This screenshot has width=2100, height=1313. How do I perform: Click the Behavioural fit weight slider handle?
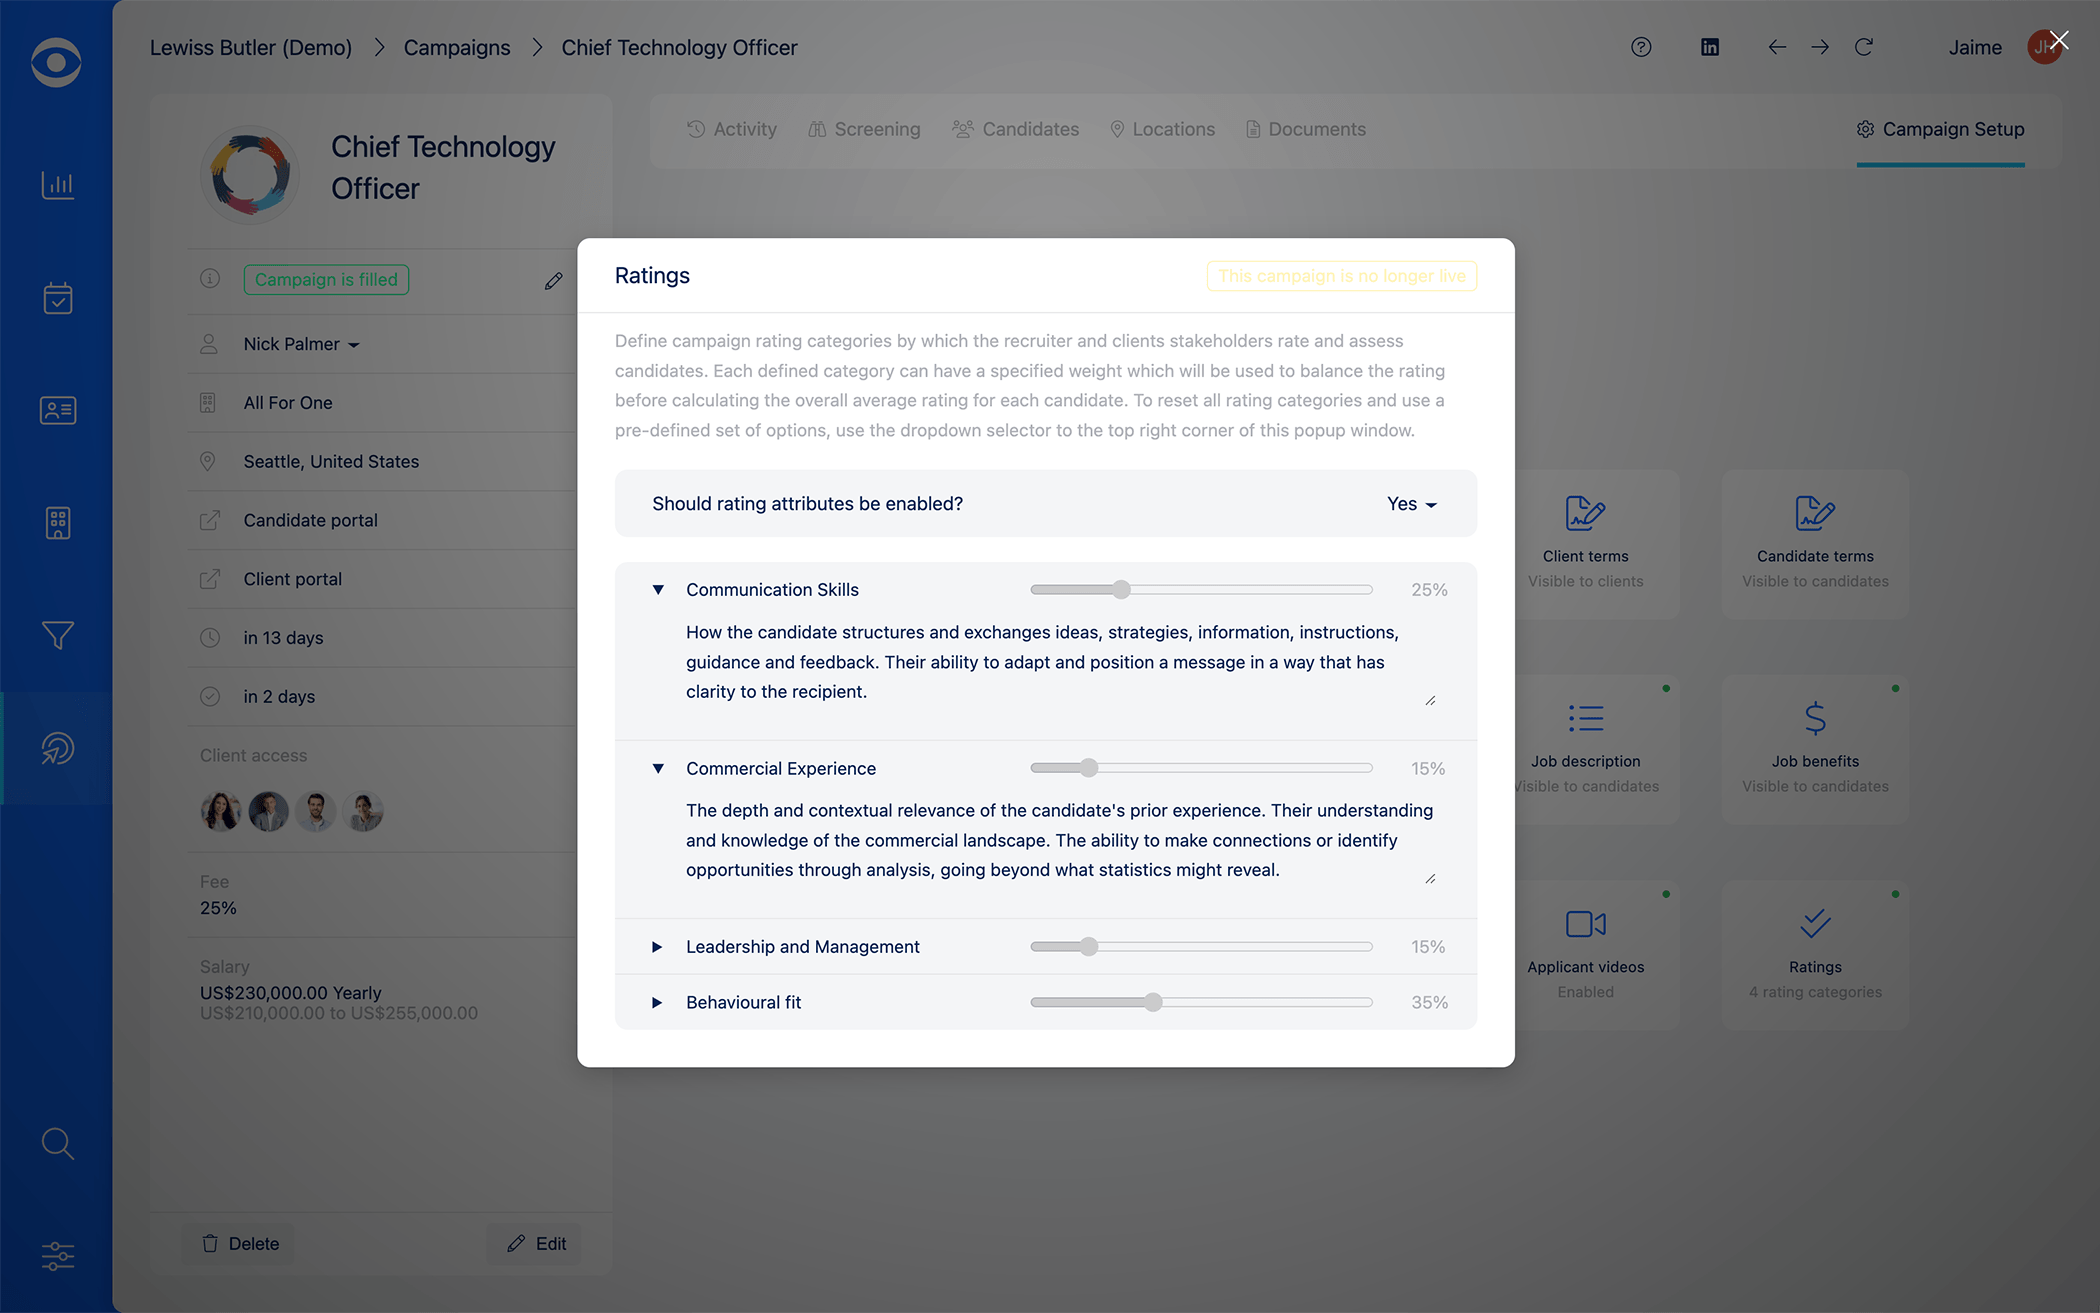click(1153, 1002)
